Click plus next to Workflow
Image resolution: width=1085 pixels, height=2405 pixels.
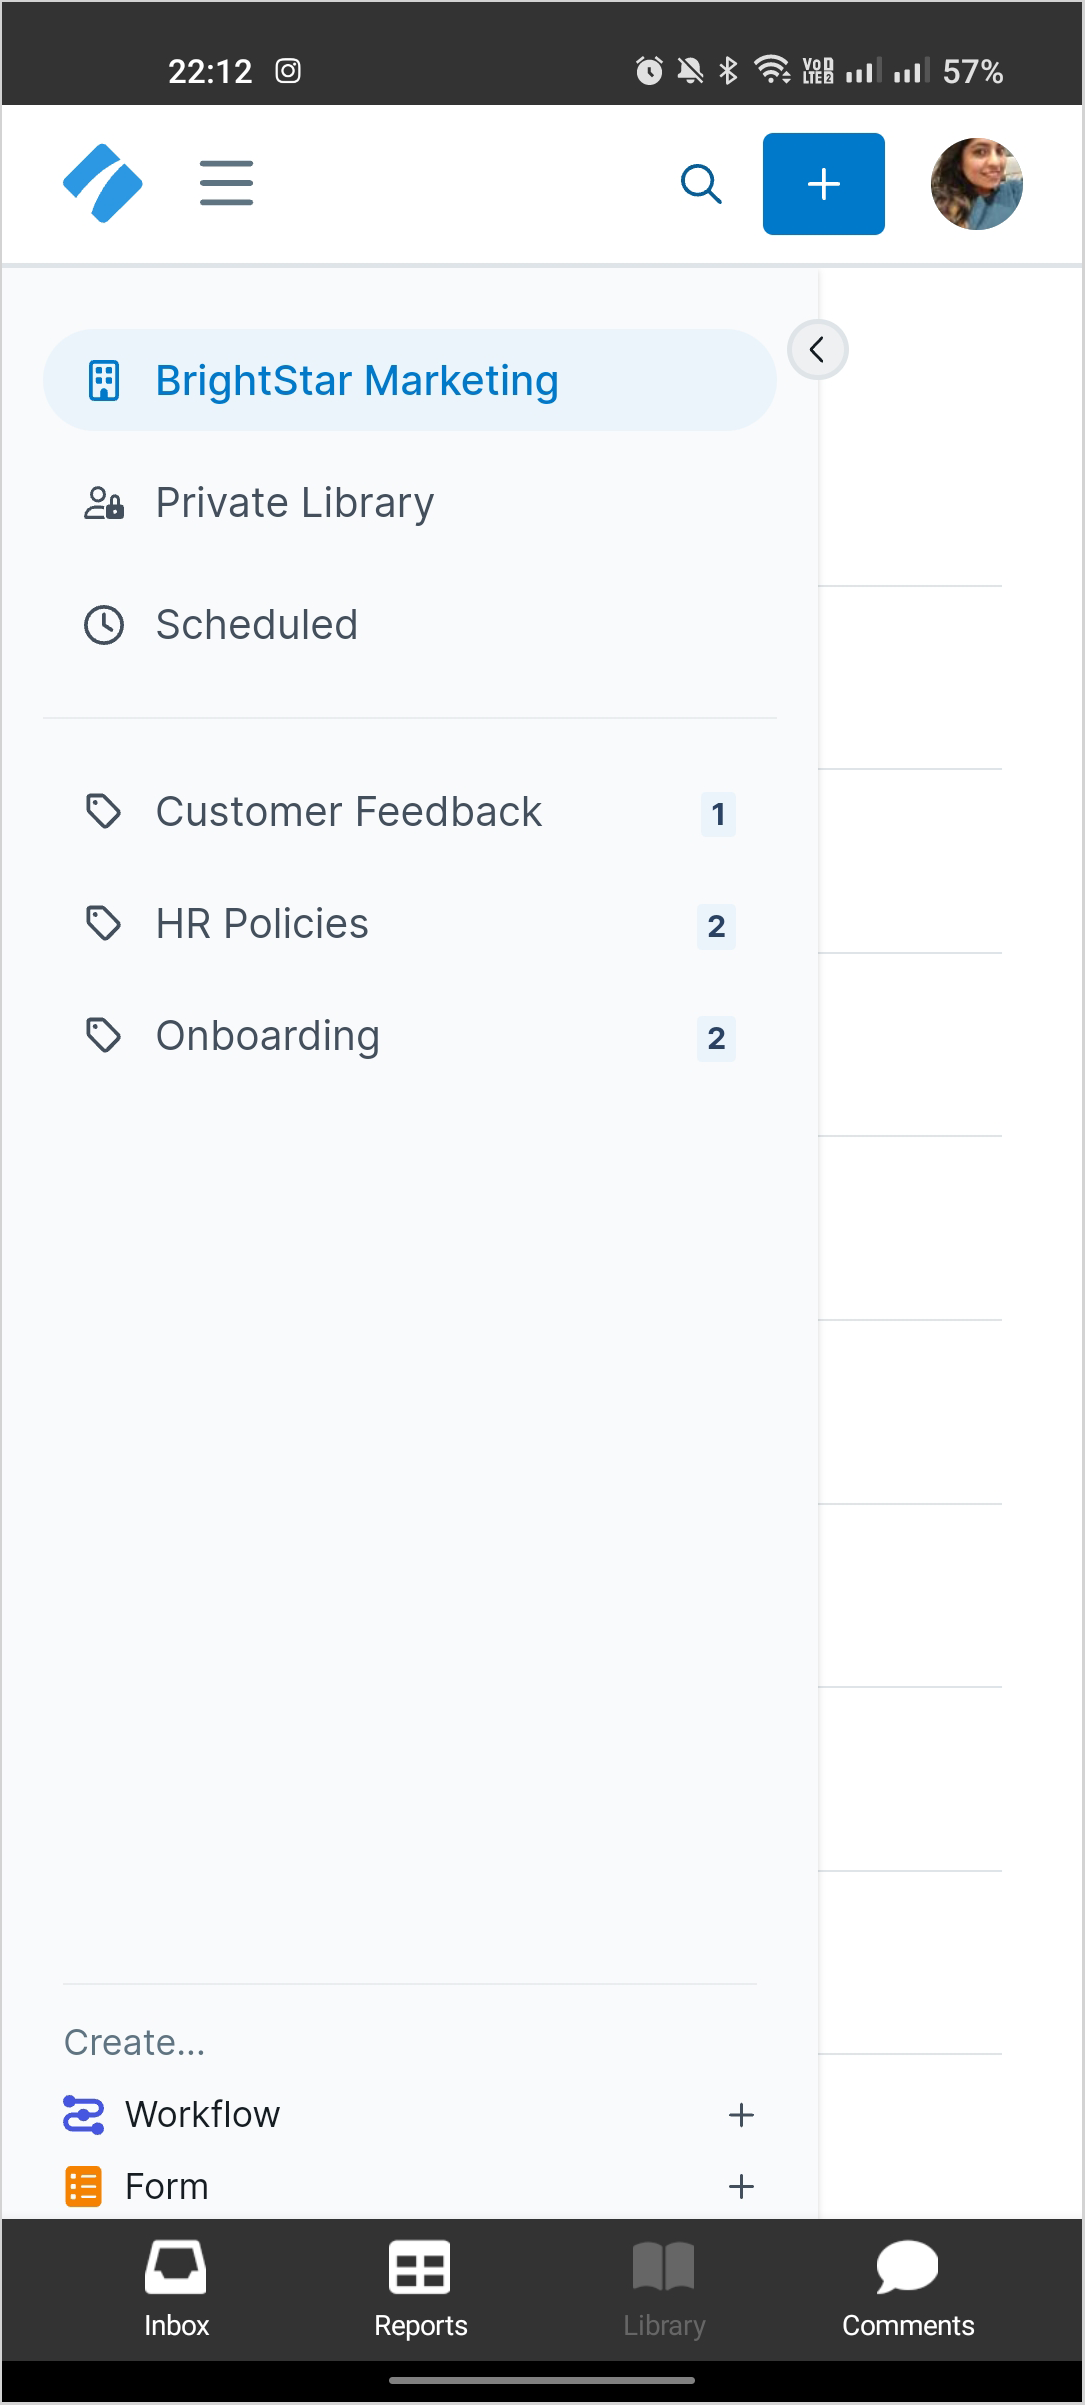click(x=741, y=2115)
